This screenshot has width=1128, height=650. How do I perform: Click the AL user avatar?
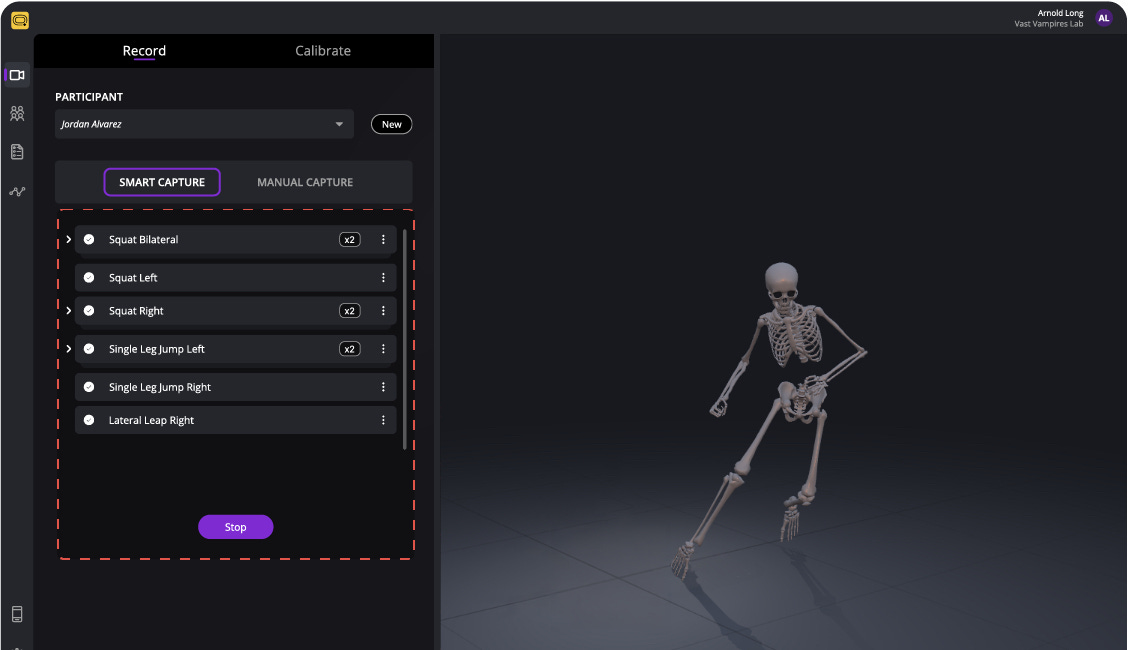[x=1104, y=19]
